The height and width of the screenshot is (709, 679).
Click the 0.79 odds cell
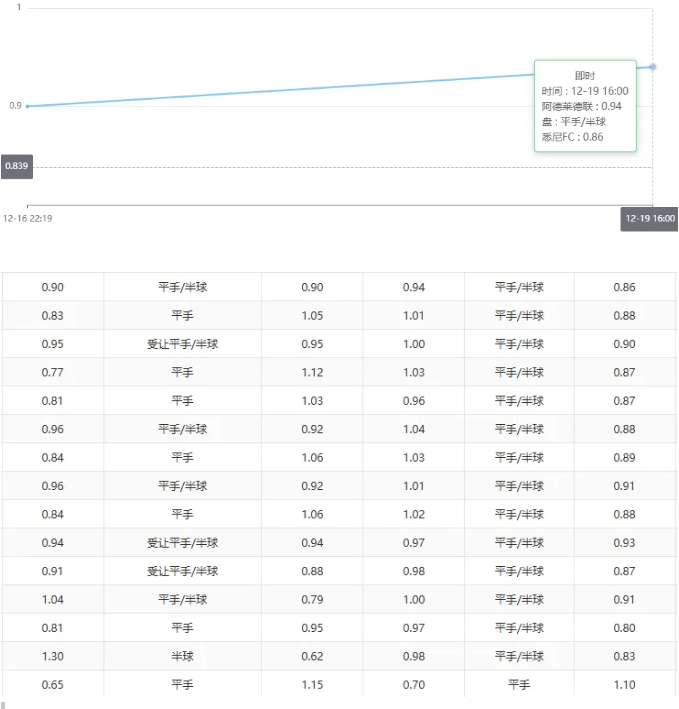[312, 600]
